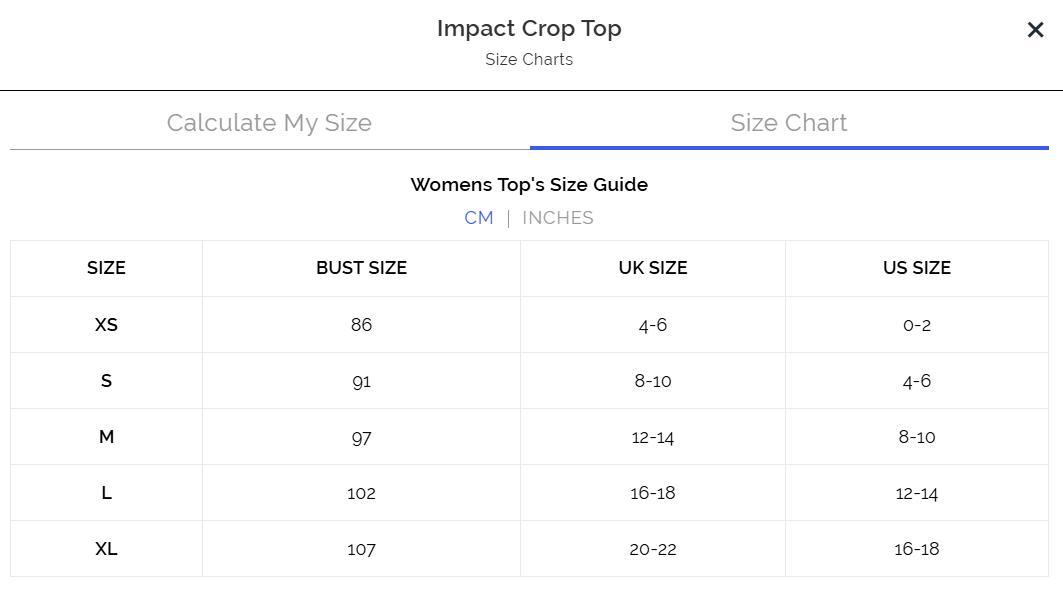The width and height of the screenshot is (1063, 593).
Task: Switch to the Calculate My Size tab
Action: (x=269, y=123)
